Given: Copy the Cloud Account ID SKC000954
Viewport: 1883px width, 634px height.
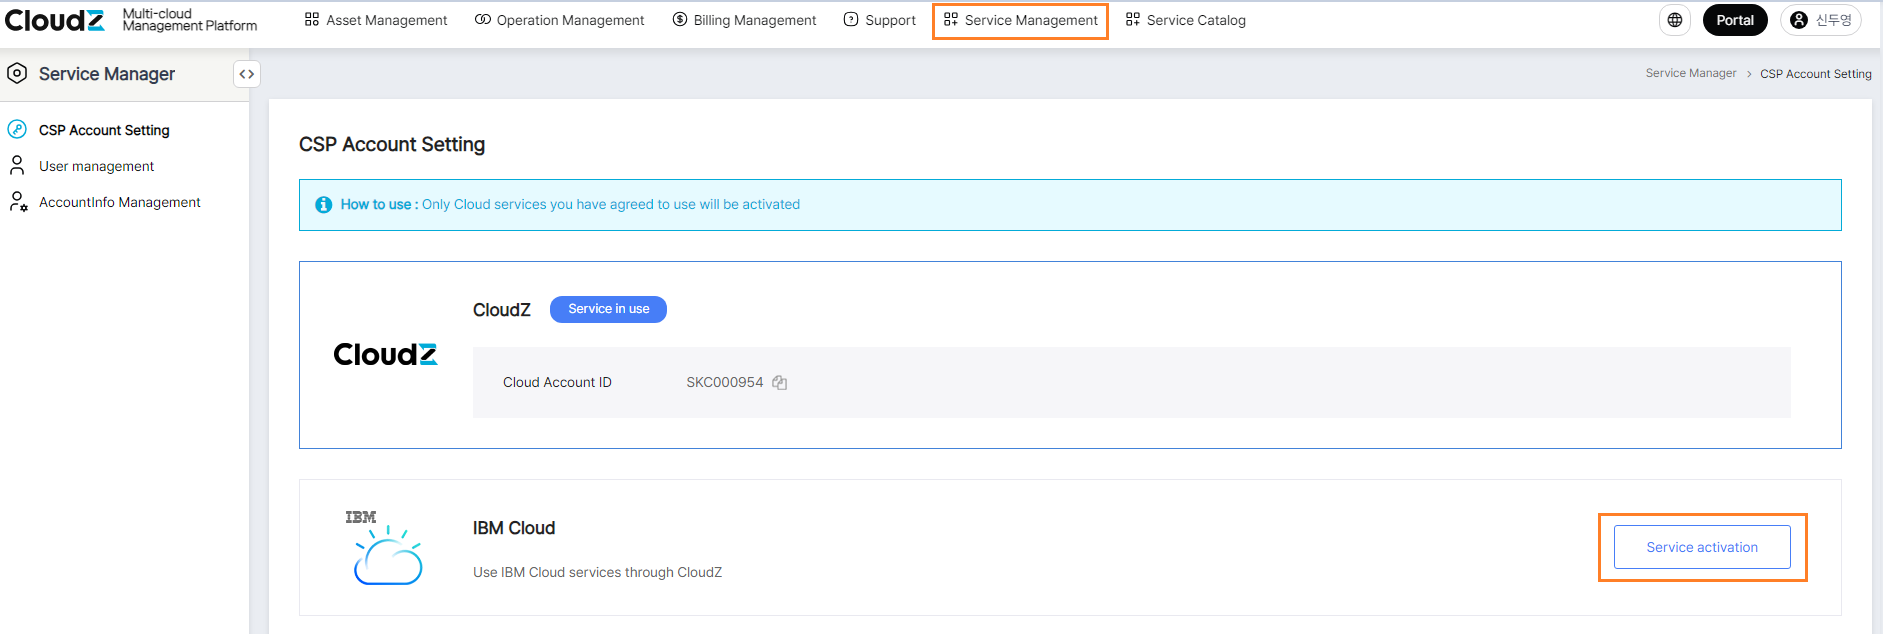Looking at the screenshot, I should point(780,383).
